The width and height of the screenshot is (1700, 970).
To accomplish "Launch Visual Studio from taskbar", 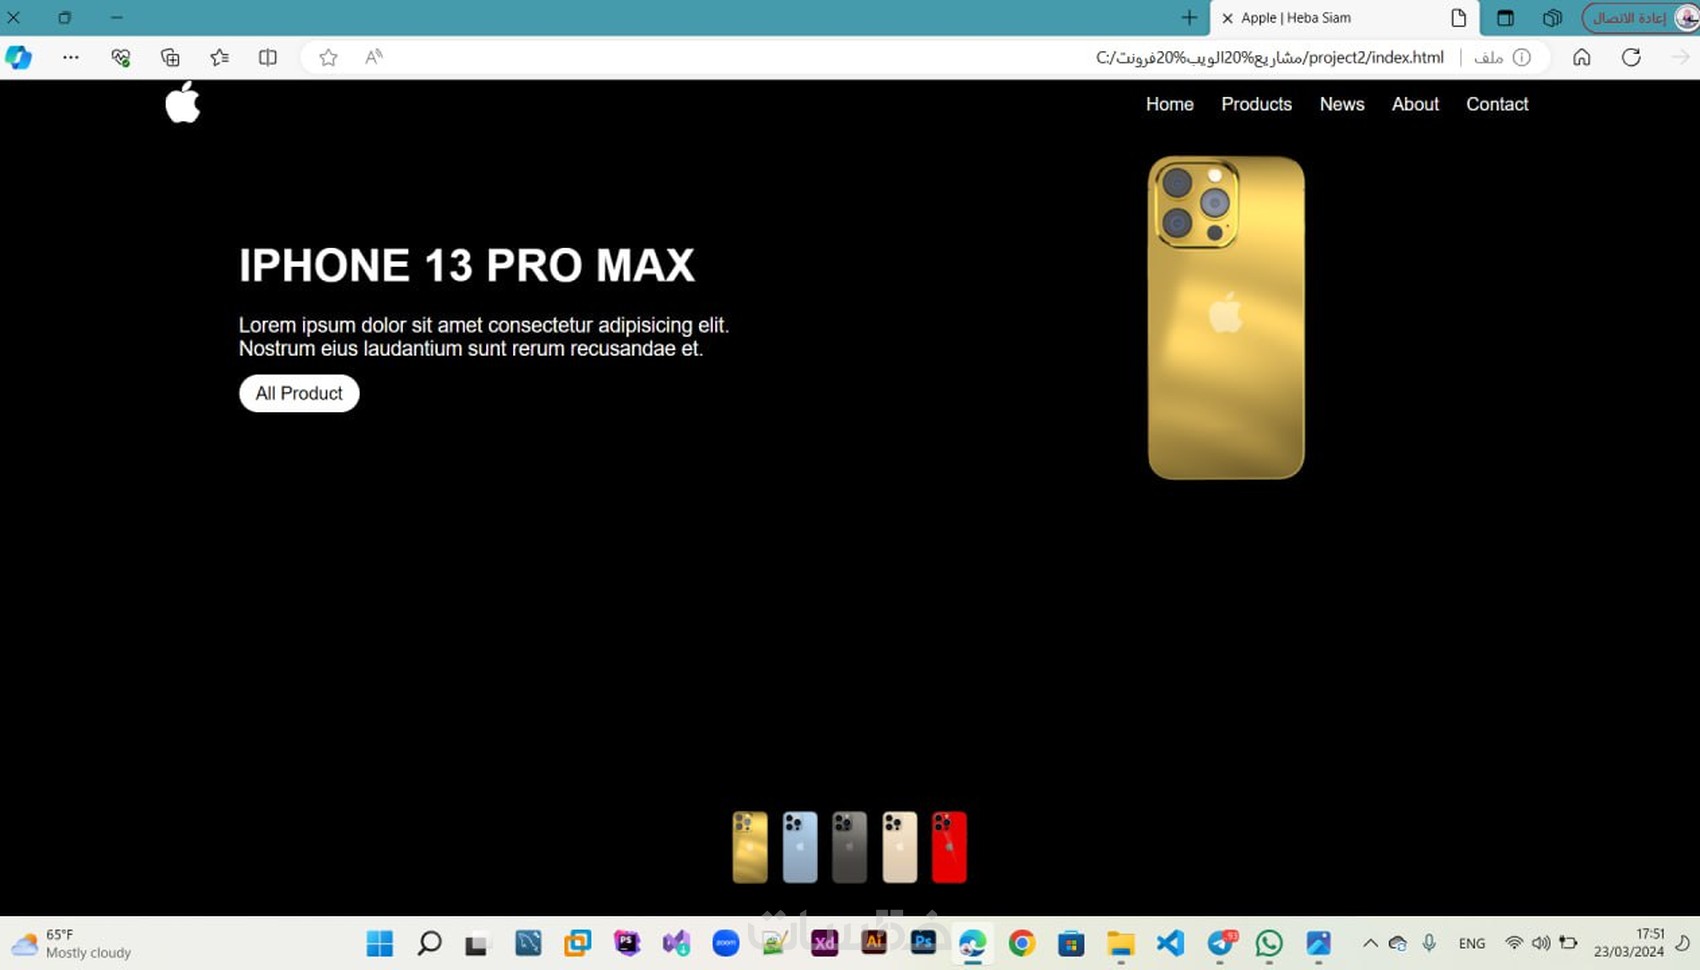I will tap(676, 943).
